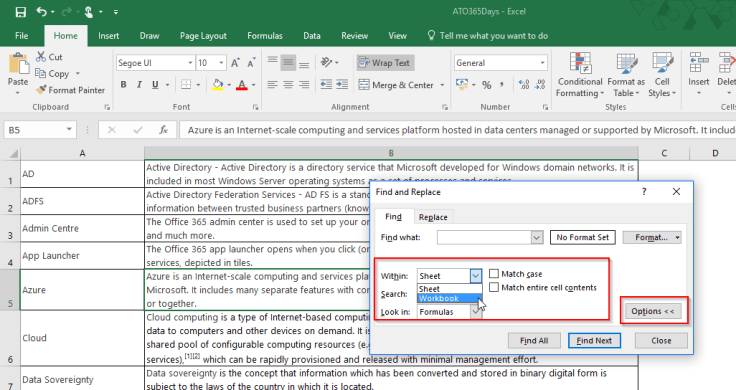Open Format as Table gallery
736x390 pixels.
pos(626,75)
